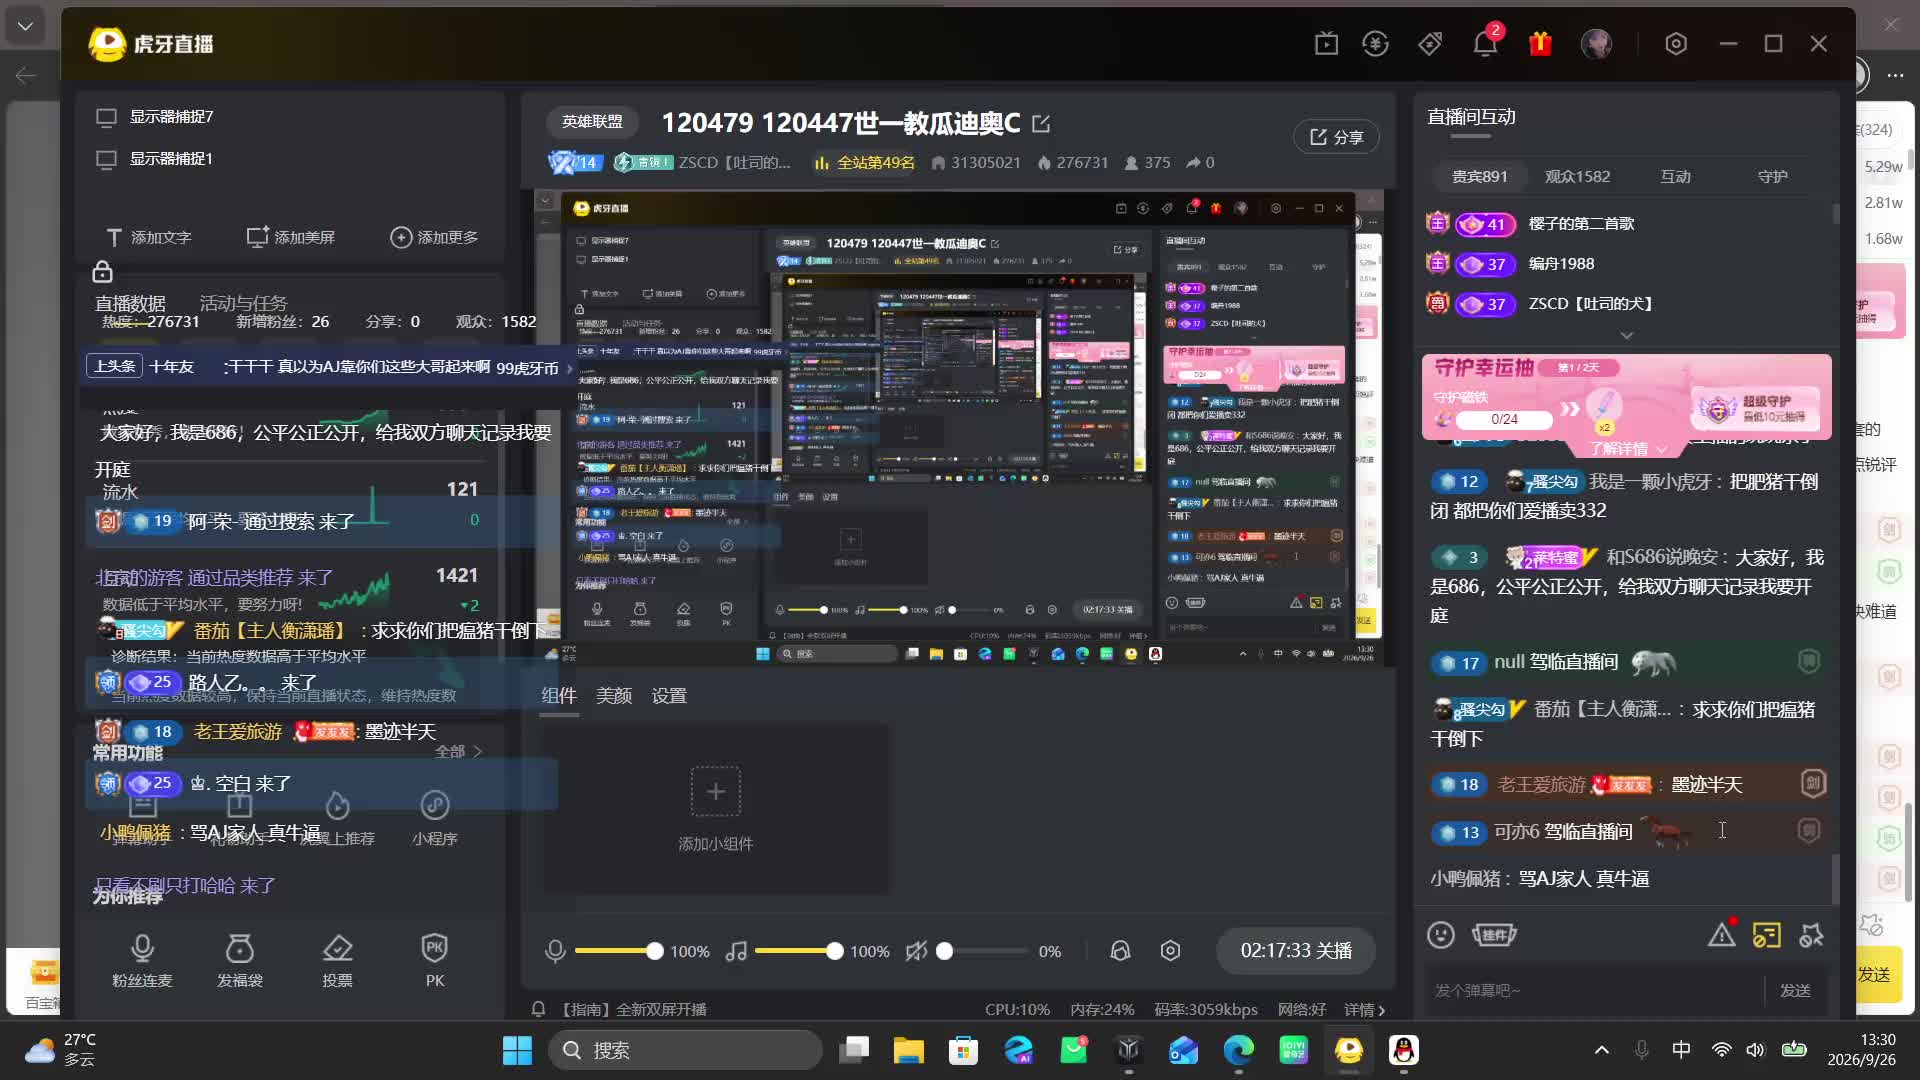1920x1080 pixels.
Task: Click the music note volume icon
Action: tap(737, 951)
